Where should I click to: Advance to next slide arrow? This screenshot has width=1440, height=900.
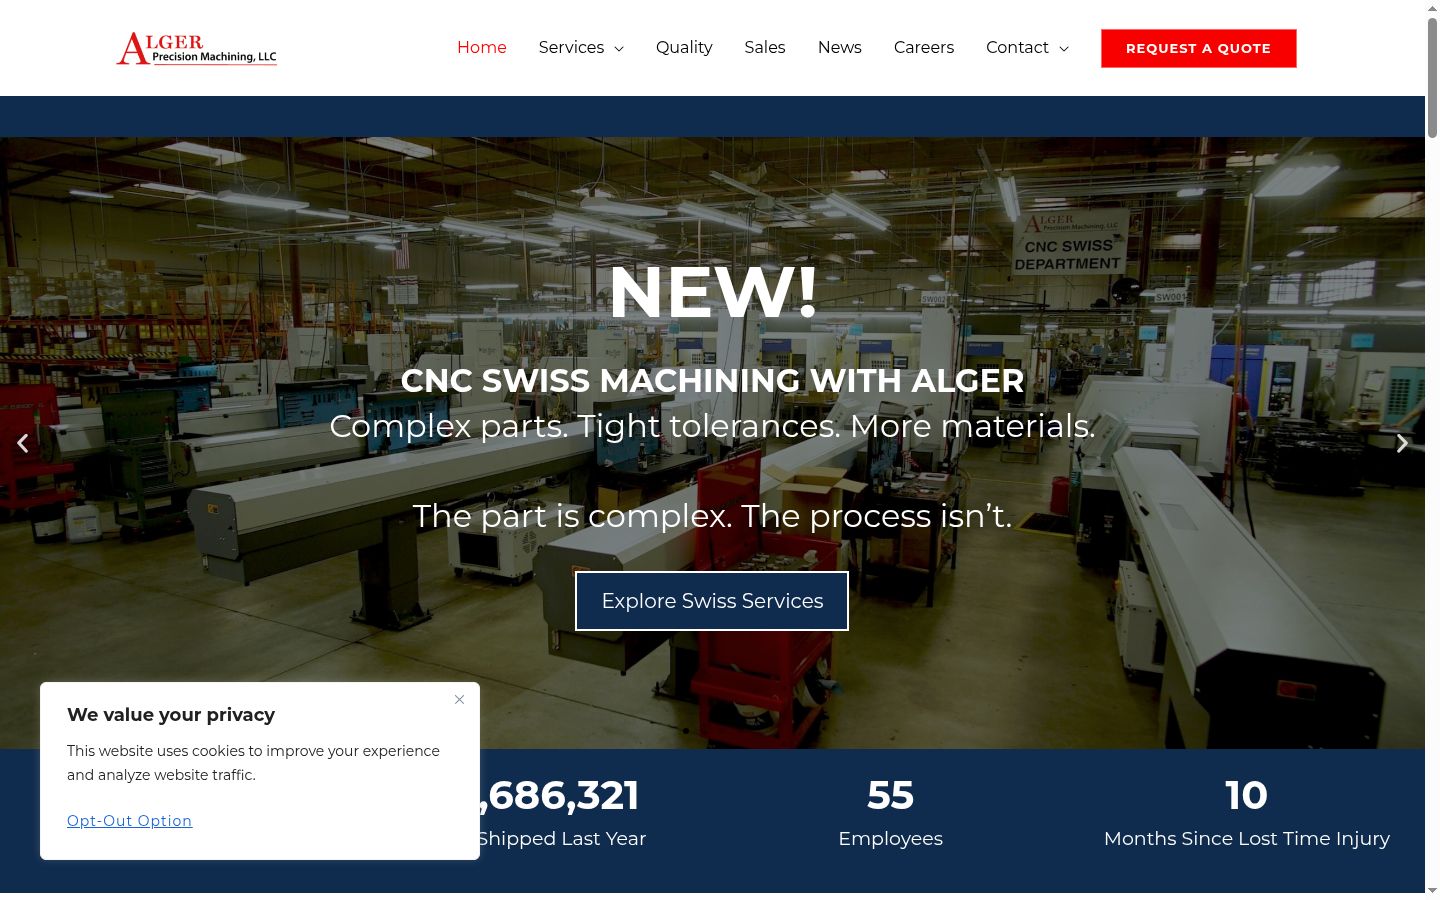pos(1402,443)
